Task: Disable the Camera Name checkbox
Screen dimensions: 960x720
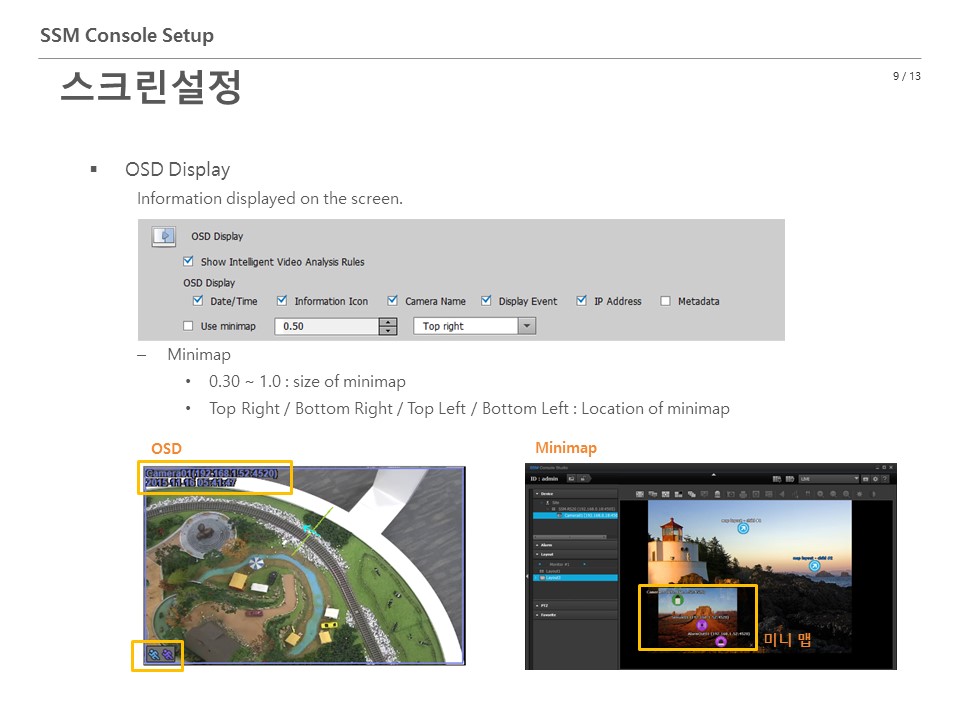Action: coord(392,301)
